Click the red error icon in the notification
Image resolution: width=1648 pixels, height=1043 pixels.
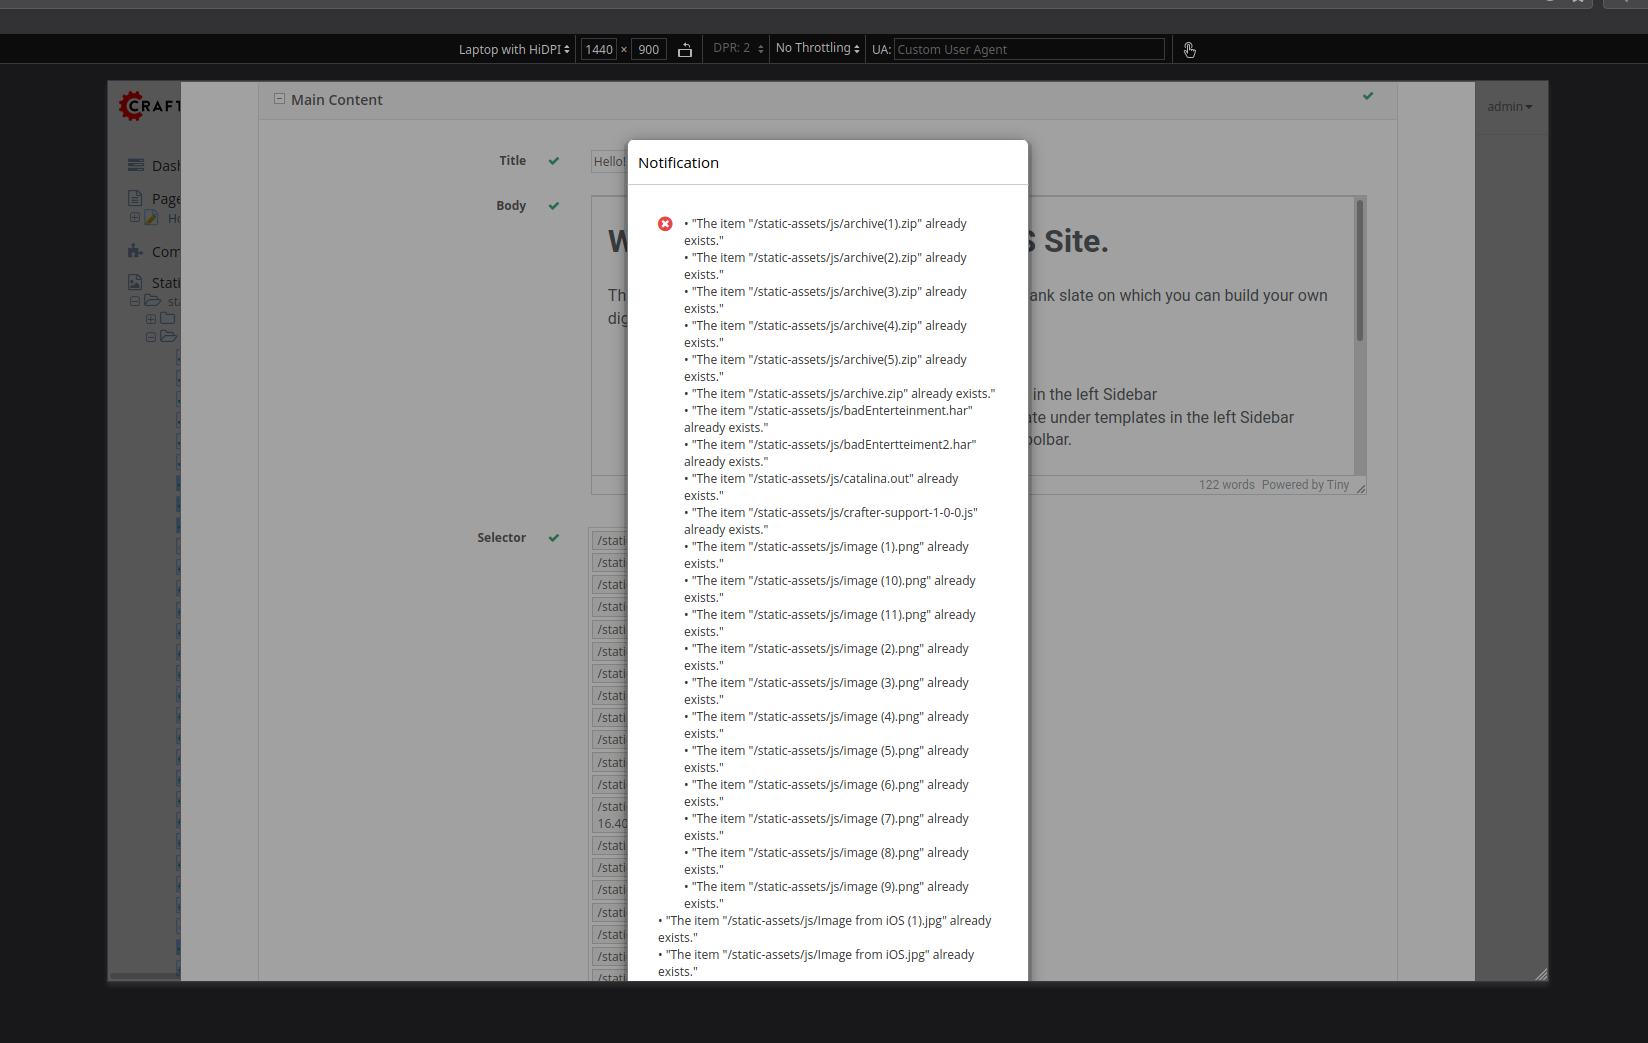coord(665,224)
